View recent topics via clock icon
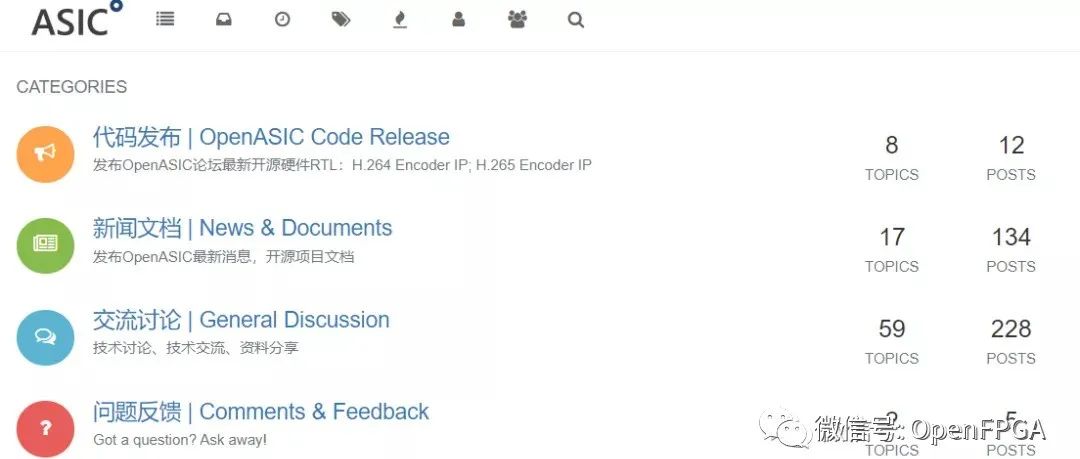The height and width of the screenshot is (459, 1080). click(282, 20)
